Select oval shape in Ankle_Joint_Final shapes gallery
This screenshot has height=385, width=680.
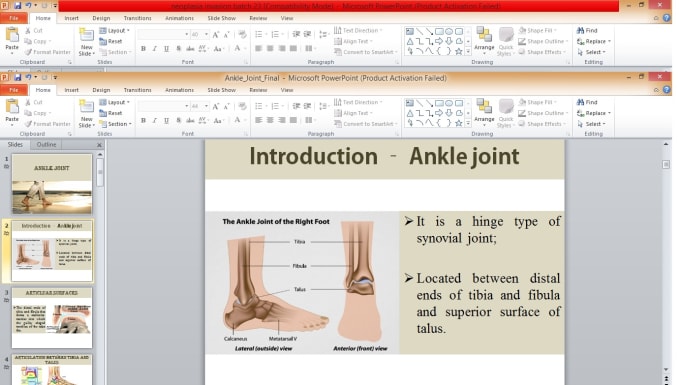click(x=449, y=103)
